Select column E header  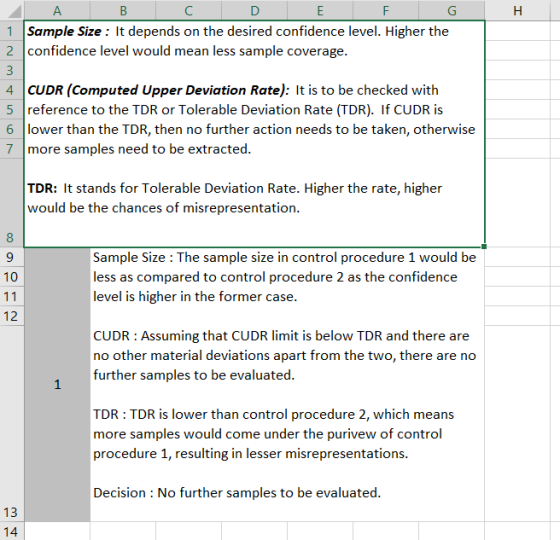tap(320, 10)
